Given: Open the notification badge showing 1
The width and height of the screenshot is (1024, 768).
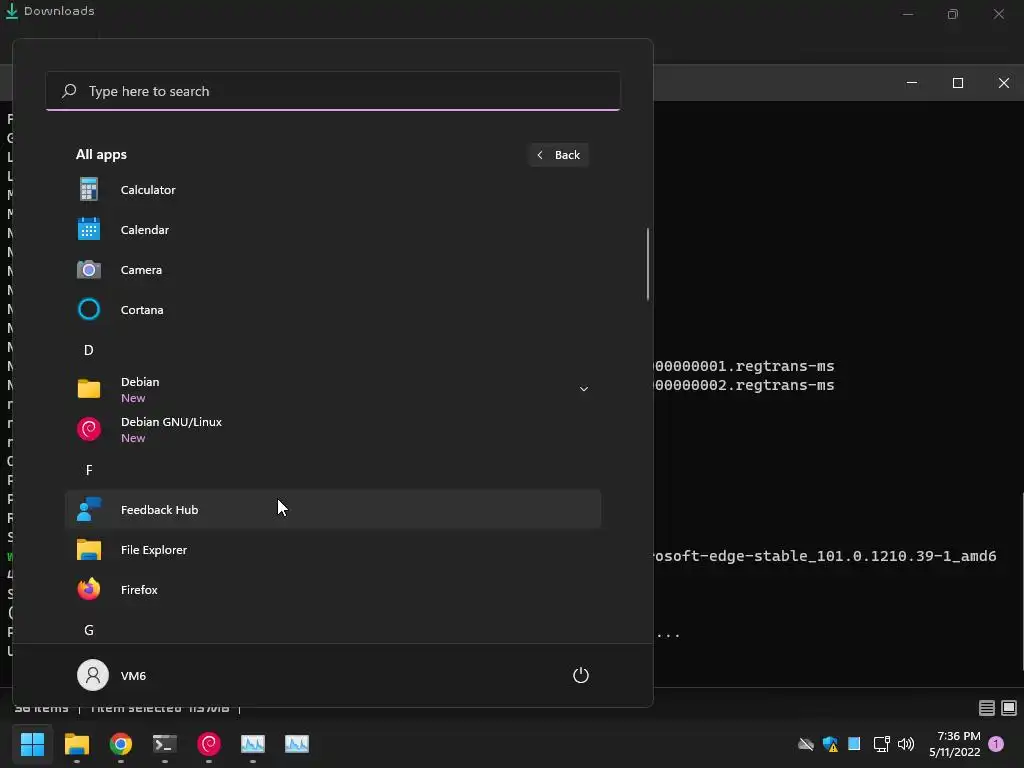Looking at the screenshot, I should pyautogui.click(x=996, y=743).
